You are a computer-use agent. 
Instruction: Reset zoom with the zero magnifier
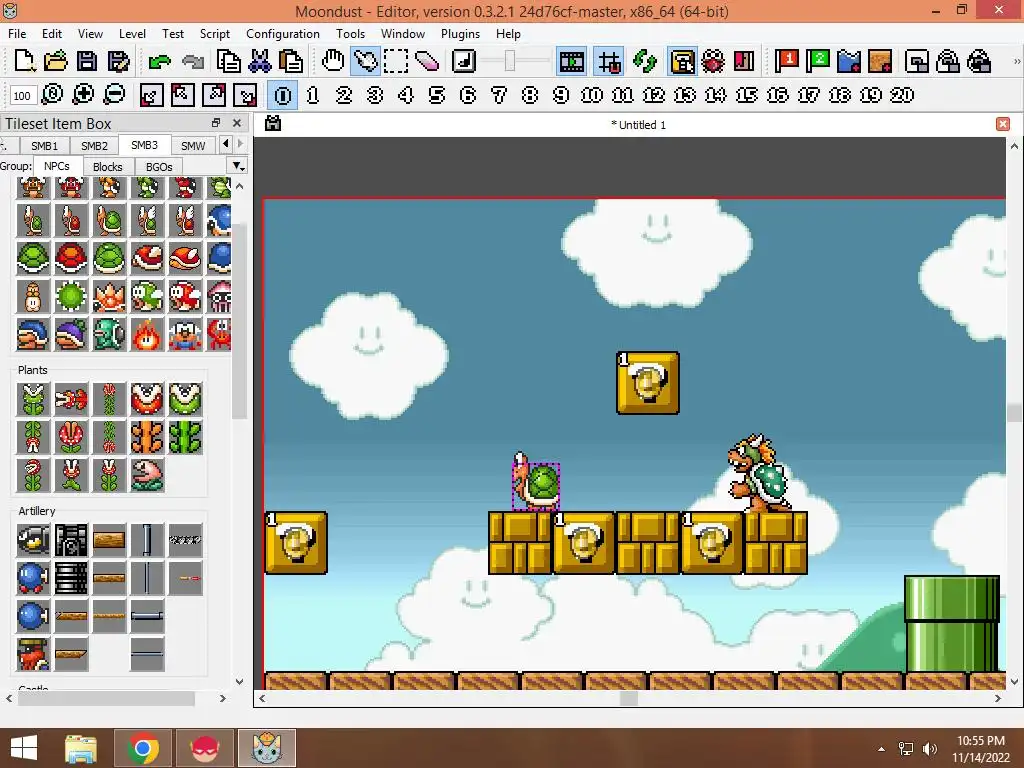52,95
